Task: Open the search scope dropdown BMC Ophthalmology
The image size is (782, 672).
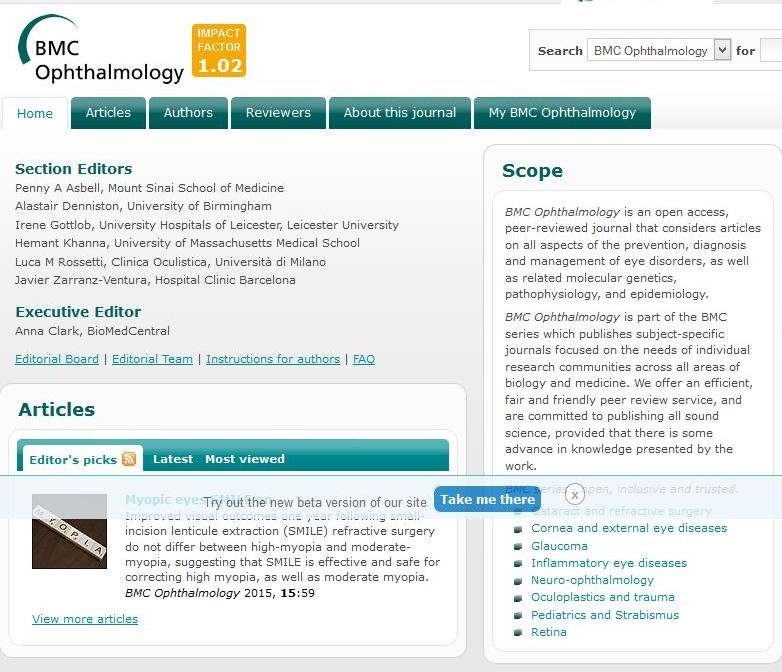Action: click(x=659, y=50)
